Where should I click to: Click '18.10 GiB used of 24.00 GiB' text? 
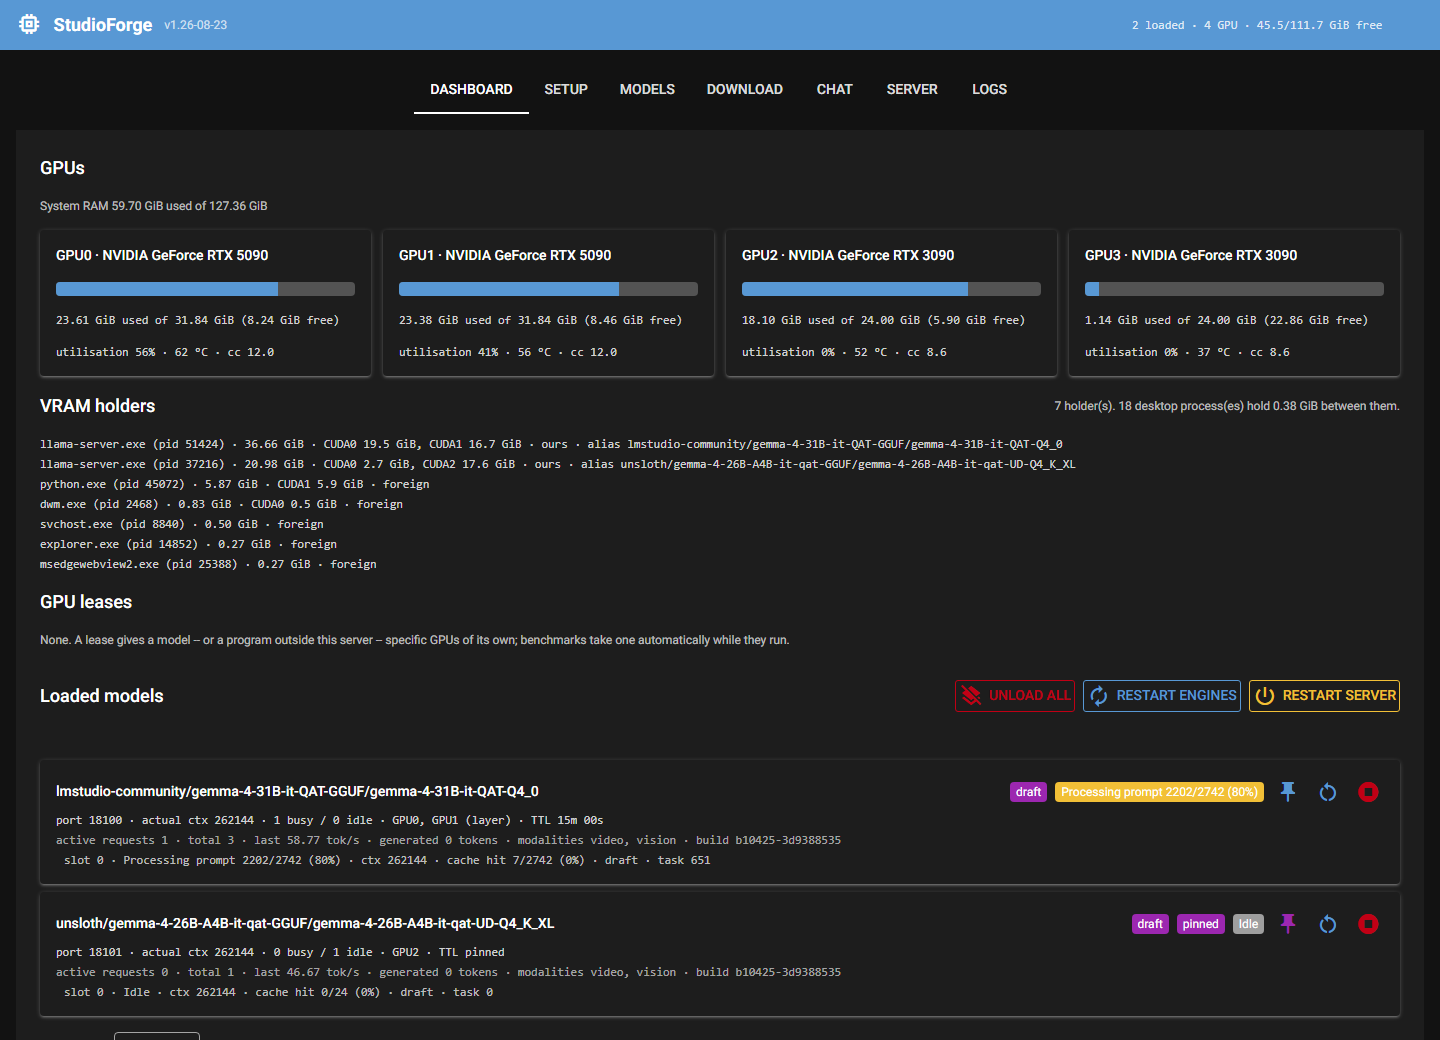(883, 320)
